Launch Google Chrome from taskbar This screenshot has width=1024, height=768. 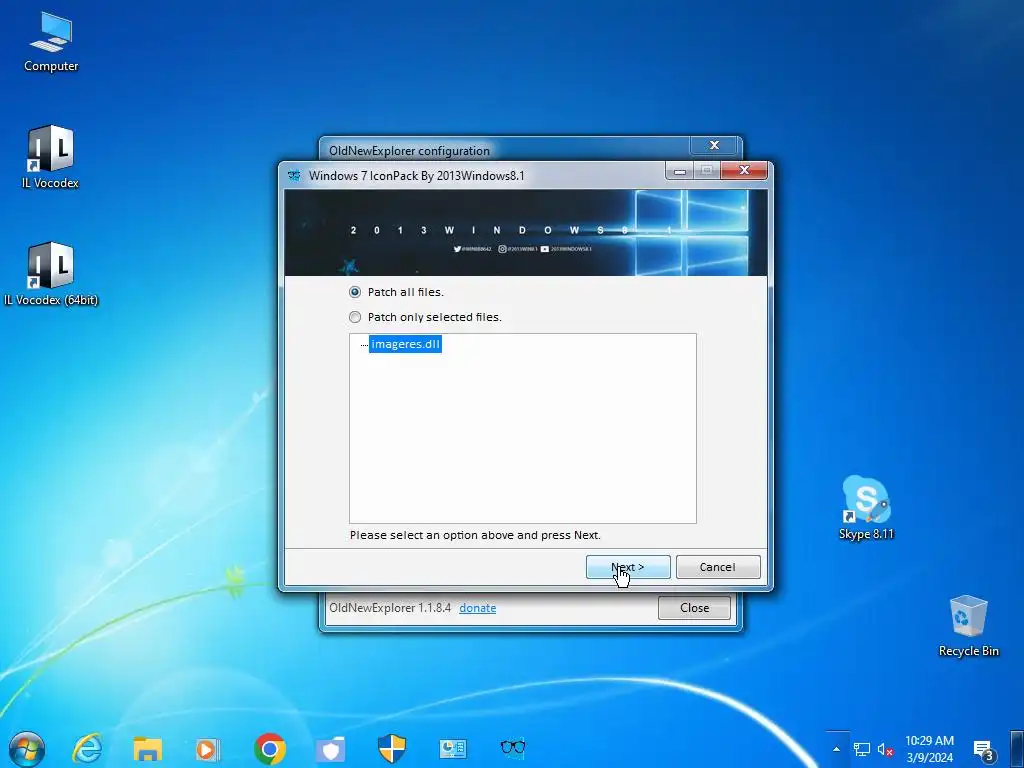tap(270, 748)
